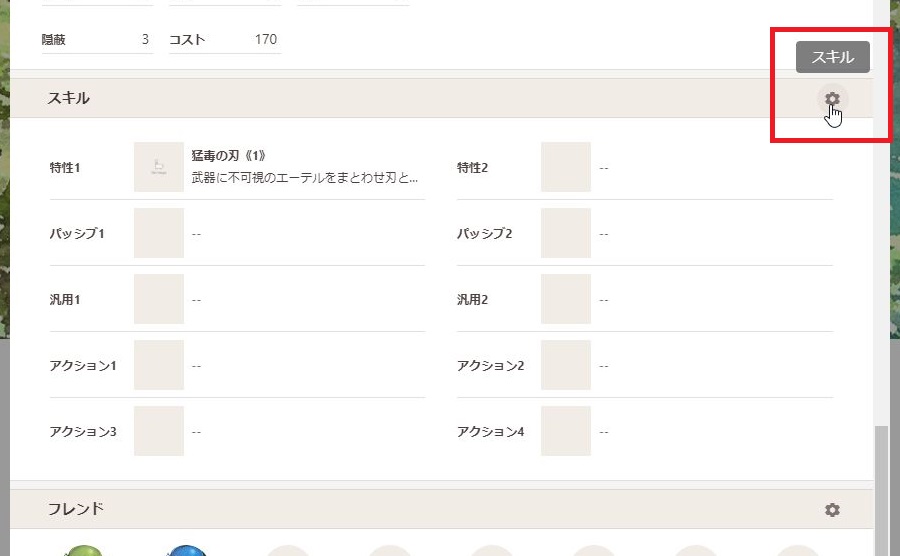This screenshot has width=900, height=556.
Task: Click the コスト value field 170
Action: pyautogui.click(x=225, y=40)
